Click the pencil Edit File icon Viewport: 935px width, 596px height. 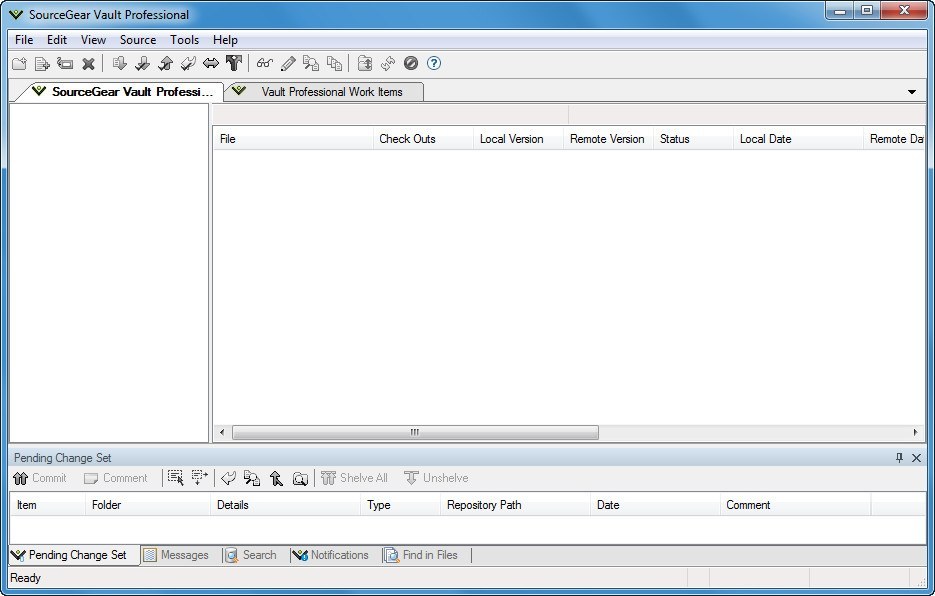pyautogui.click(x=288, y=63)
